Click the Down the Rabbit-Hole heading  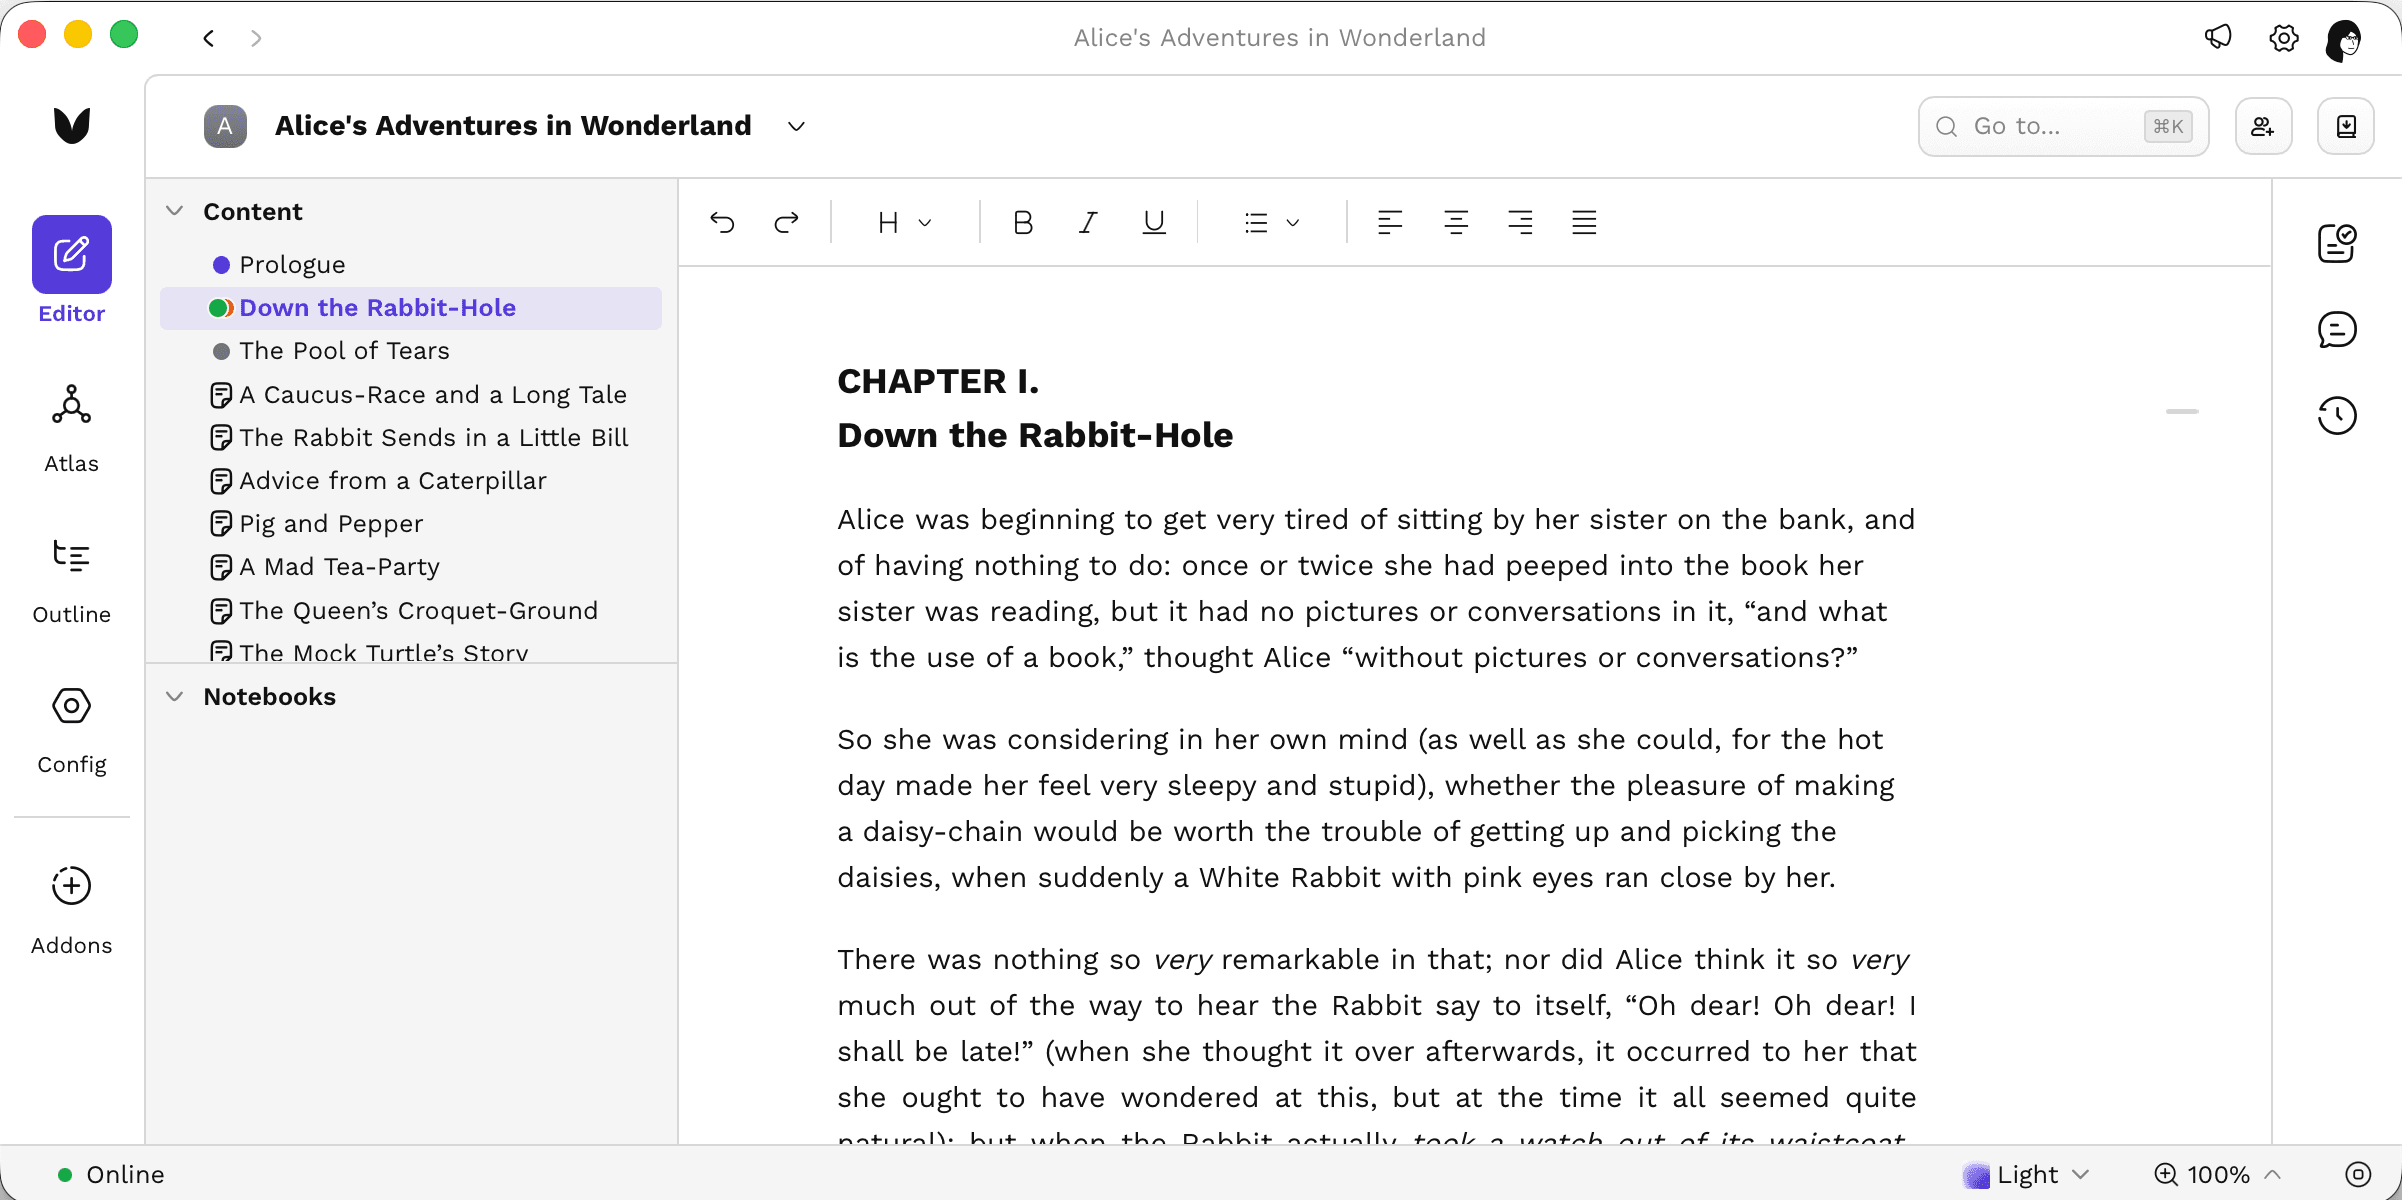click(1035, 435)
